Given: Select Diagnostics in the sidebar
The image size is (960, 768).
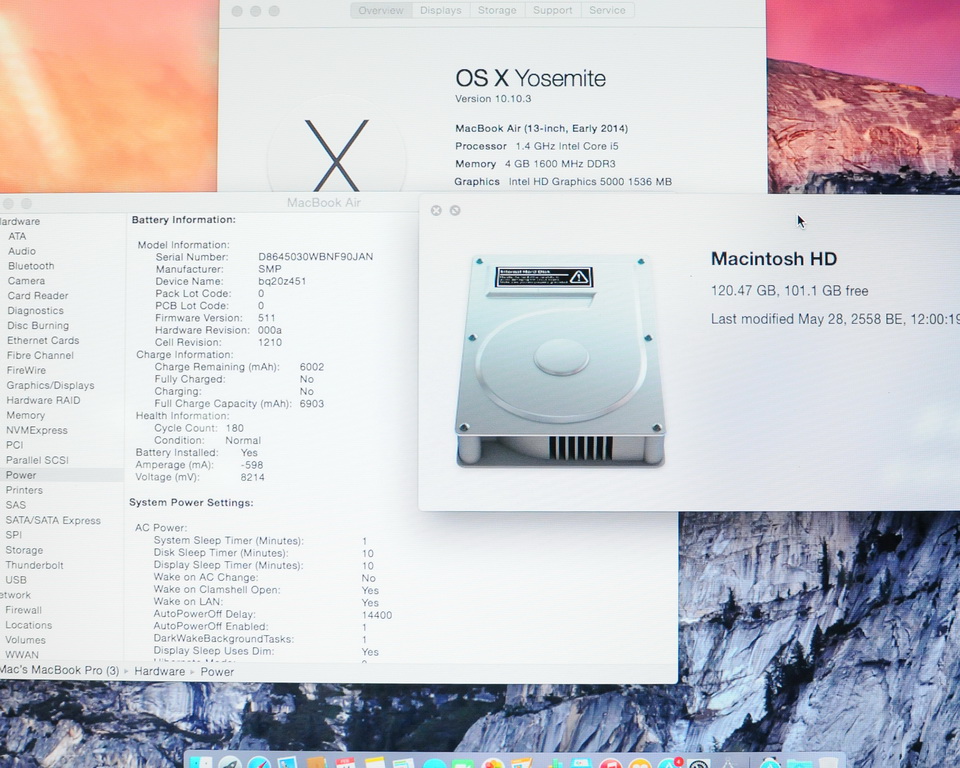Looking at the screenshot, I should 36,311.
